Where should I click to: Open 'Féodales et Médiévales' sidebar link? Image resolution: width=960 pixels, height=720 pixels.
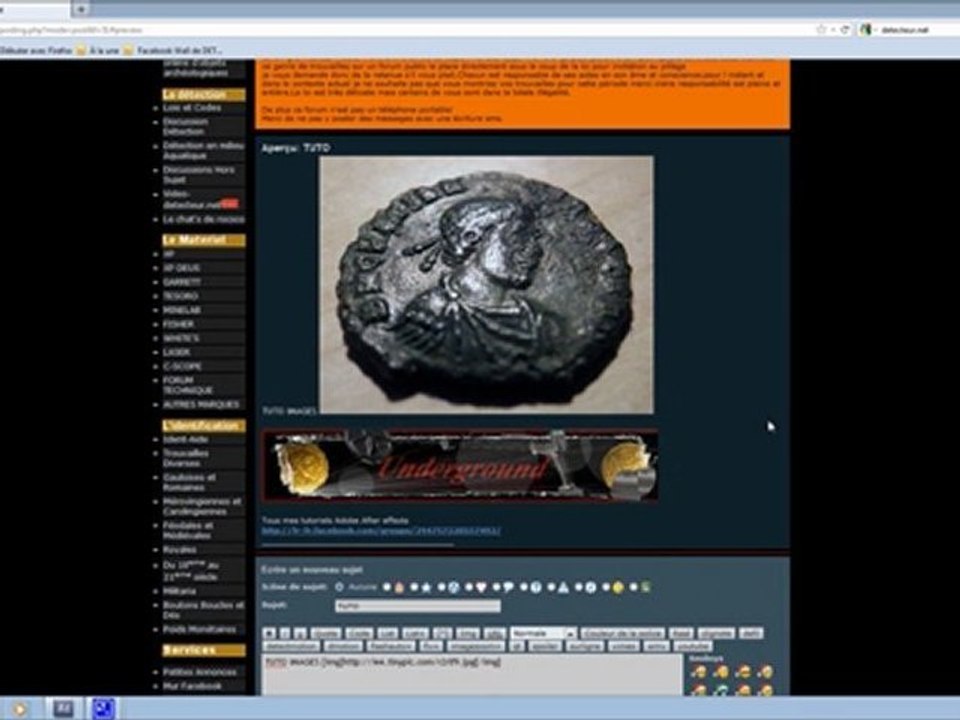pyautogui.click(x=188, y=530)
